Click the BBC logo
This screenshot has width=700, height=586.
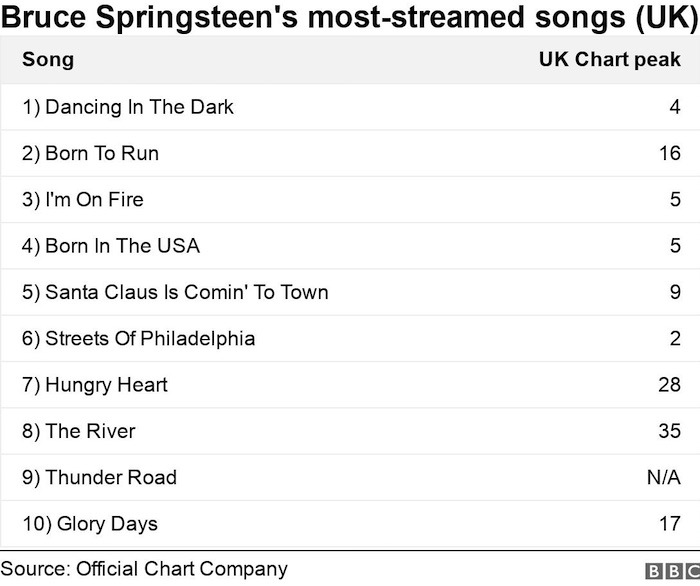pyautogui.click(x=673, y=571)
